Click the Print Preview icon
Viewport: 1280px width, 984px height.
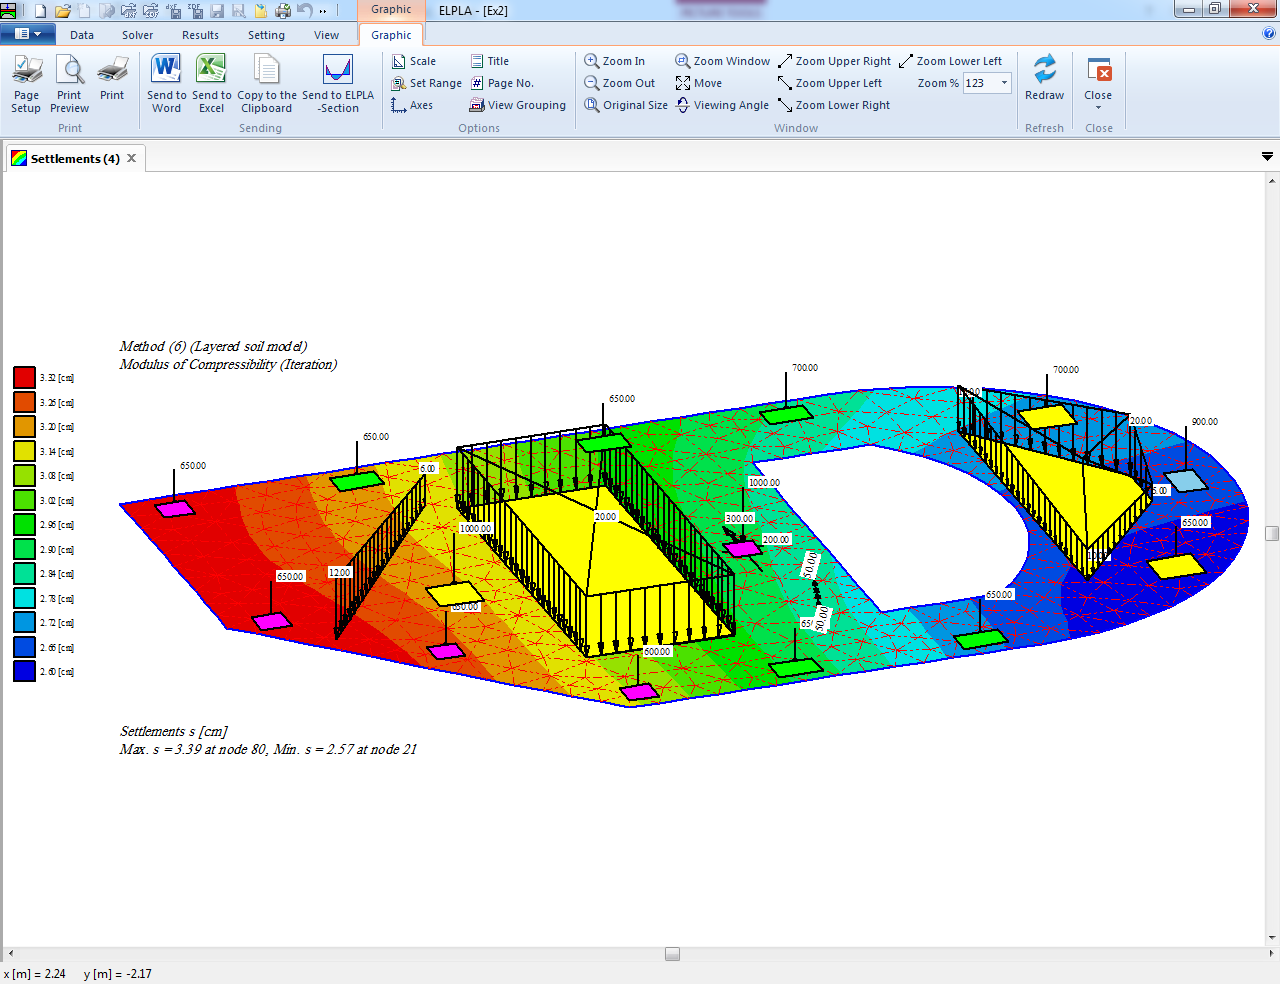pos(69,83)
